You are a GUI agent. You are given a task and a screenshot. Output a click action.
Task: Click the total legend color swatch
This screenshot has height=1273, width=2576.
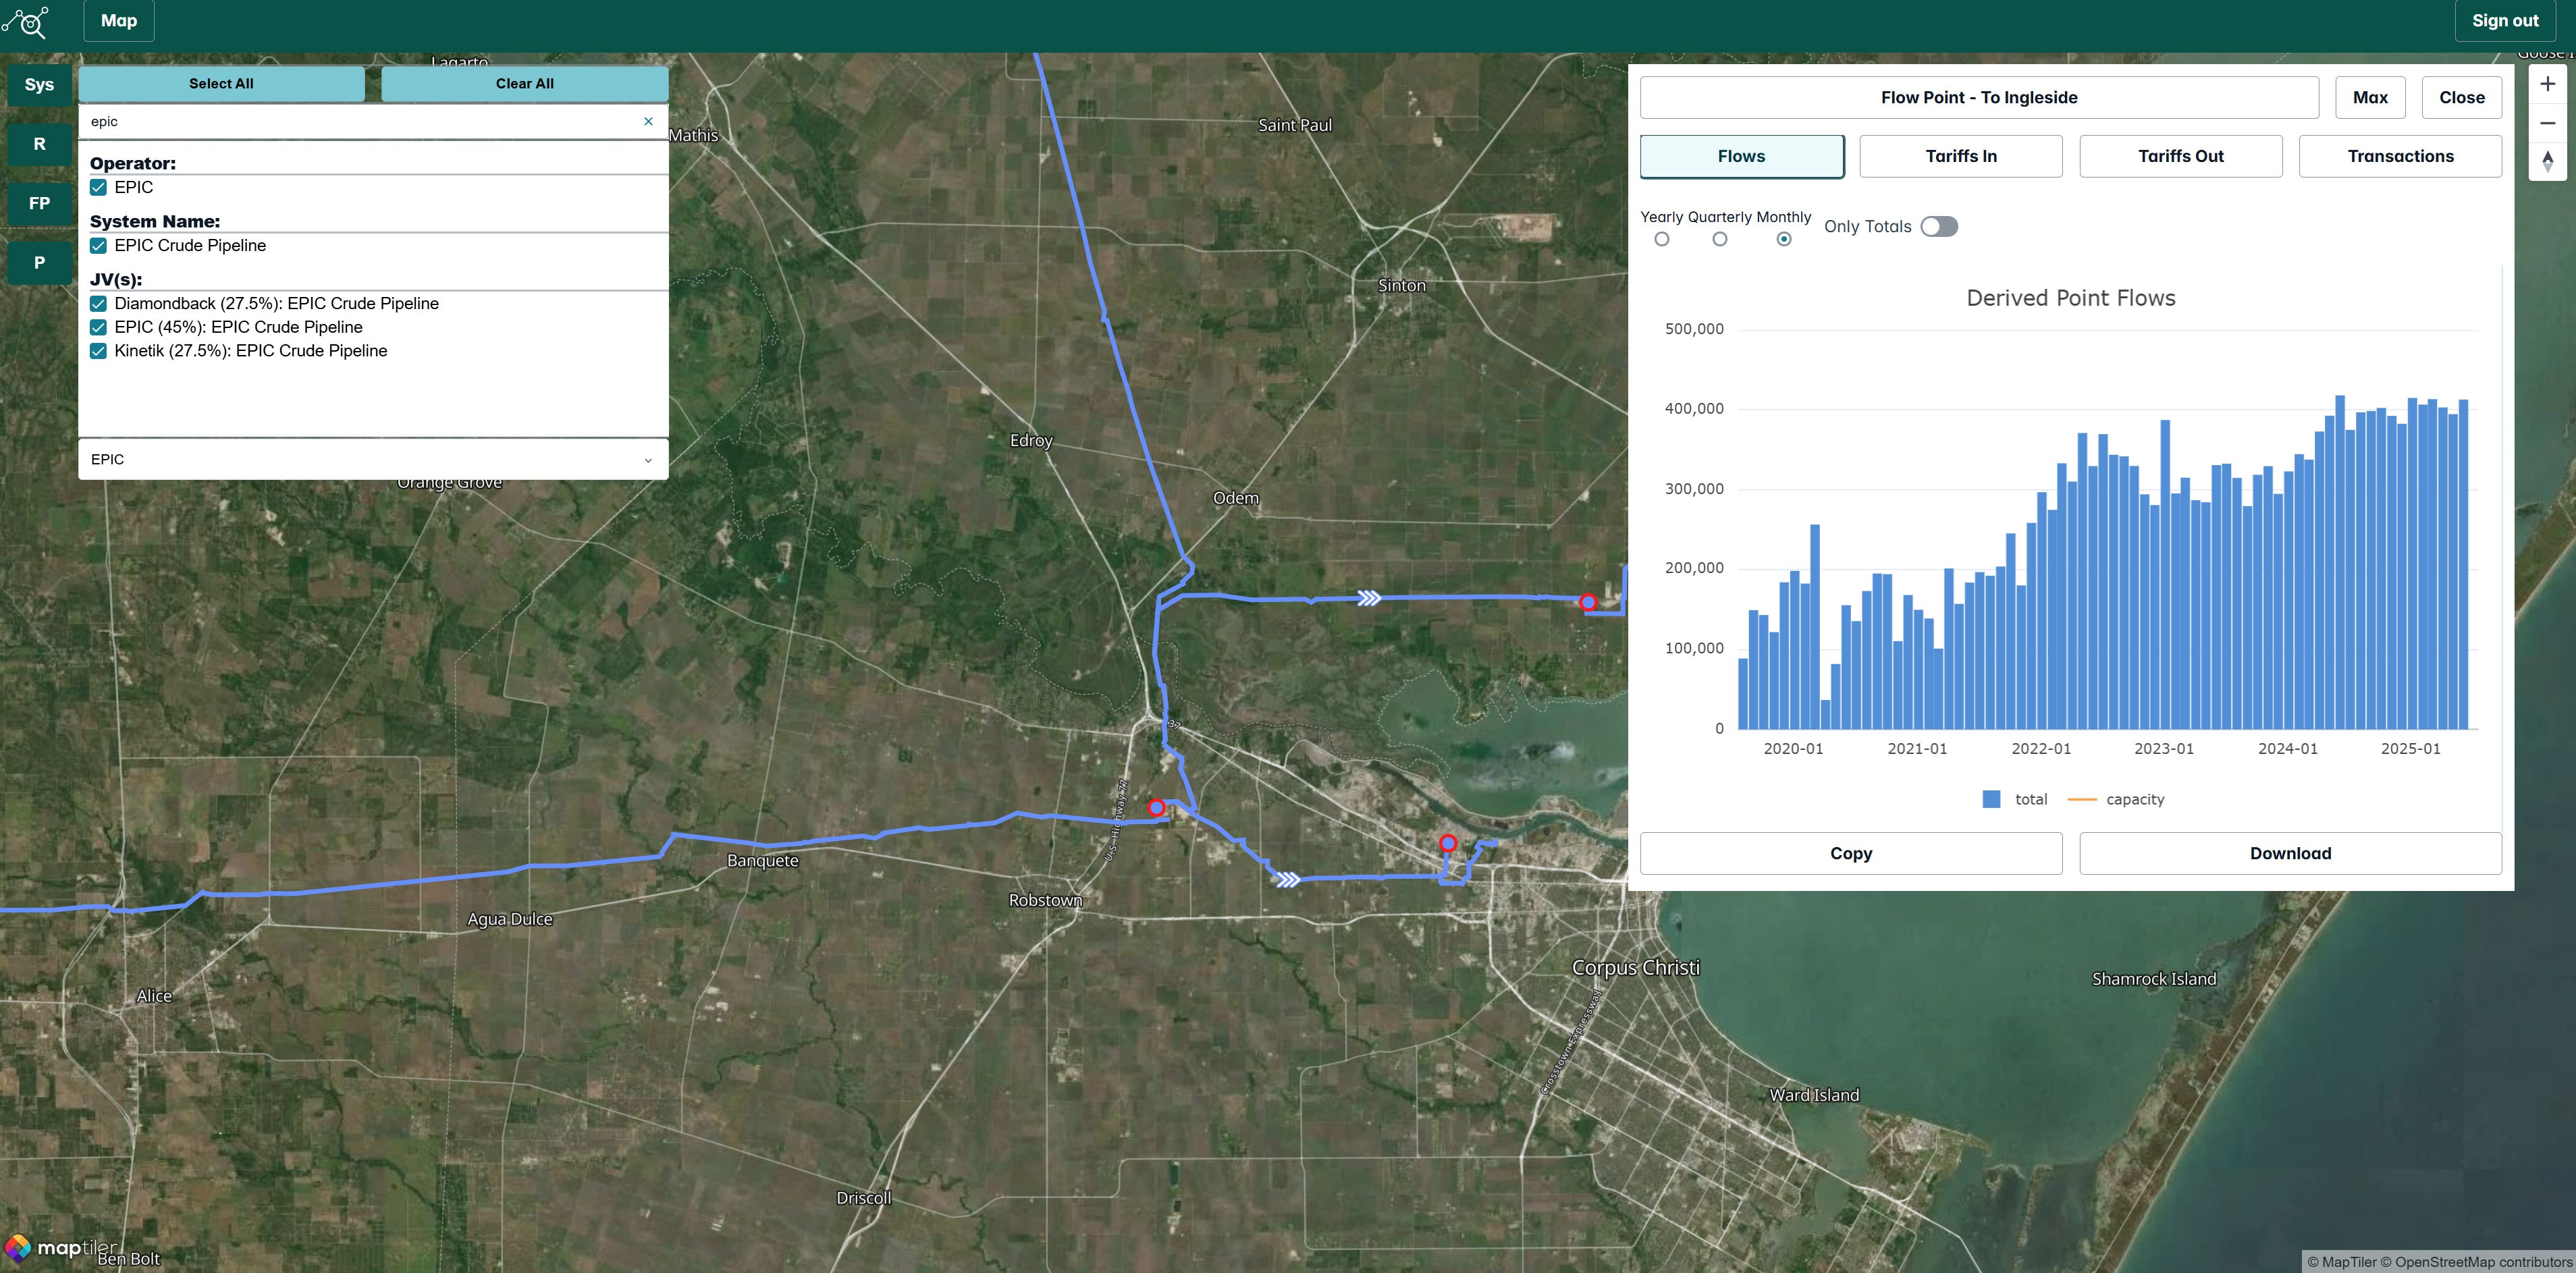(1991, 799)
